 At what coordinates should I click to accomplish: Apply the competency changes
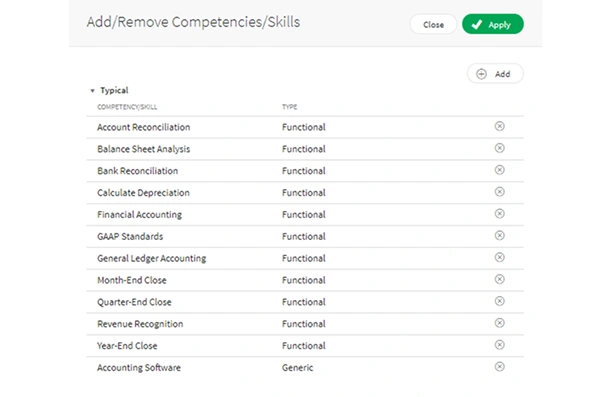493,24
